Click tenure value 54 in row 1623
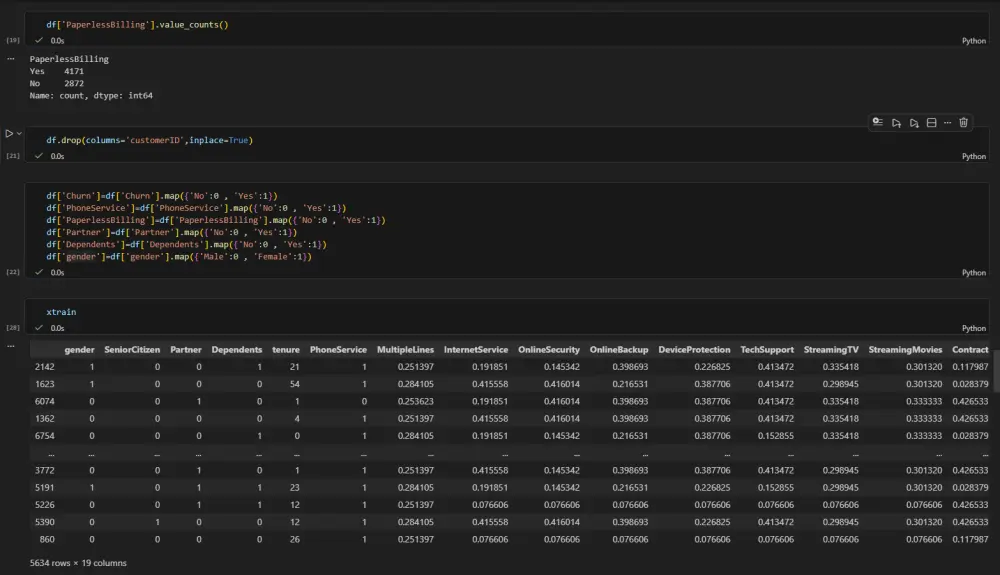The height and width of the screenshot is (575, 1000). (295, 384)
